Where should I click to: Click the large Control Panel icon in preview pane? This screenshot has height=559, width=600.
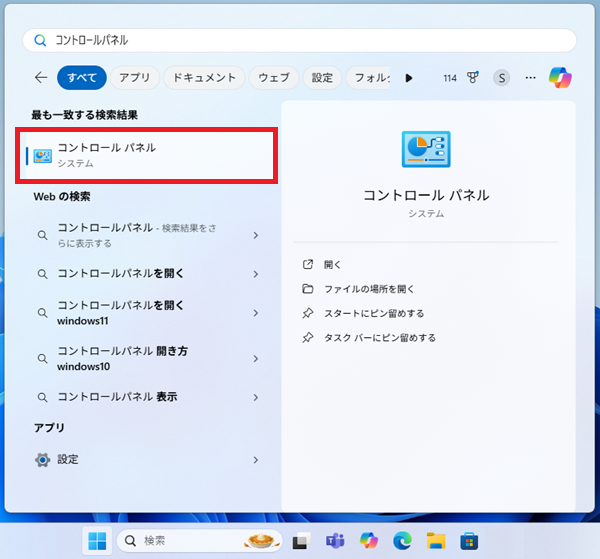point(426,149)
